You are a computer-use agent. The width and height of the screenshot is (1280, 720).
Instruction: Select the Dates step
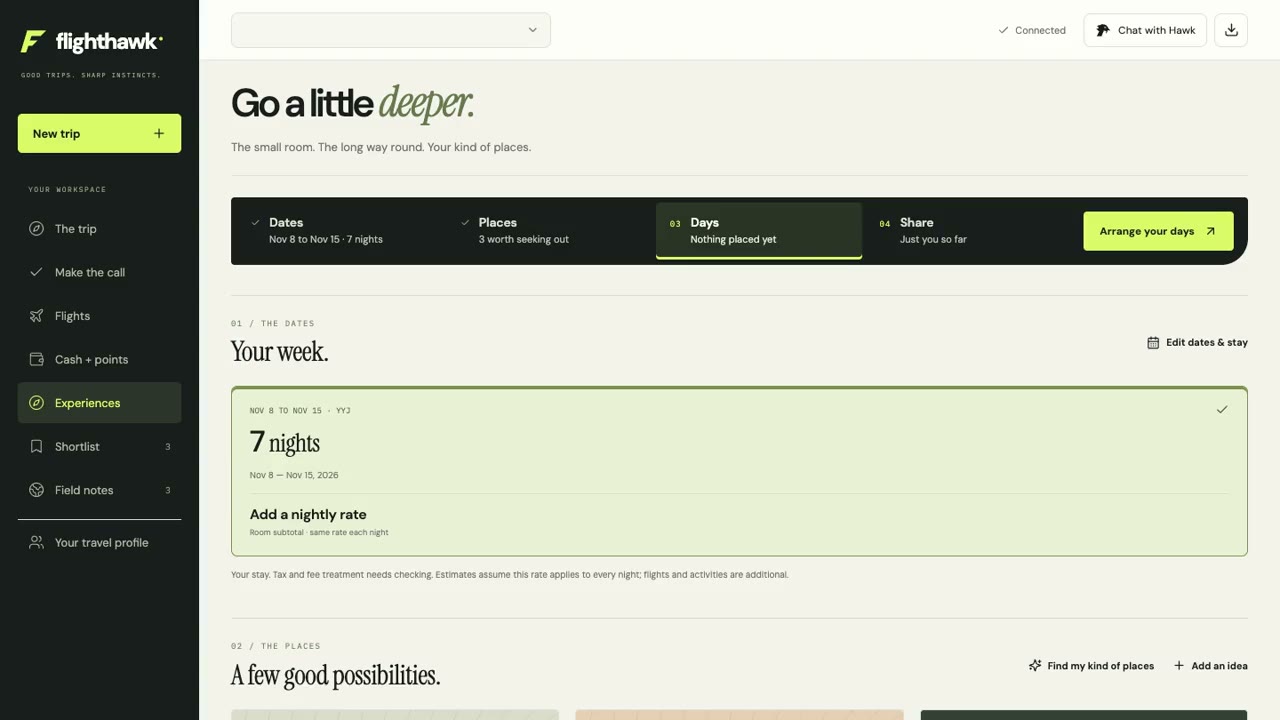point(342,231)
